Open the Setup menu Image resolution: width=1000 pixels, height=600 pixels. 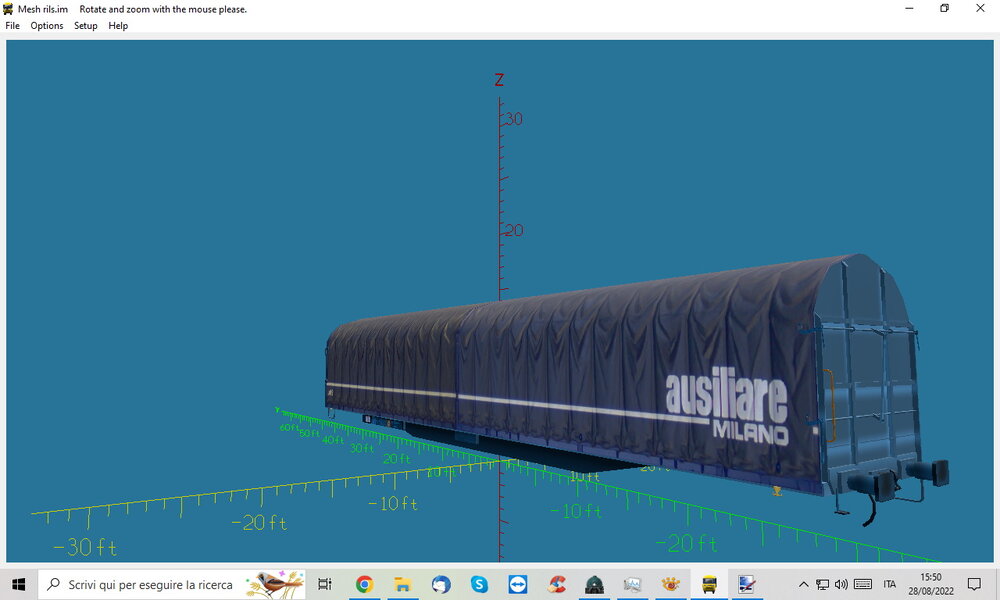[x=85, y=26]
